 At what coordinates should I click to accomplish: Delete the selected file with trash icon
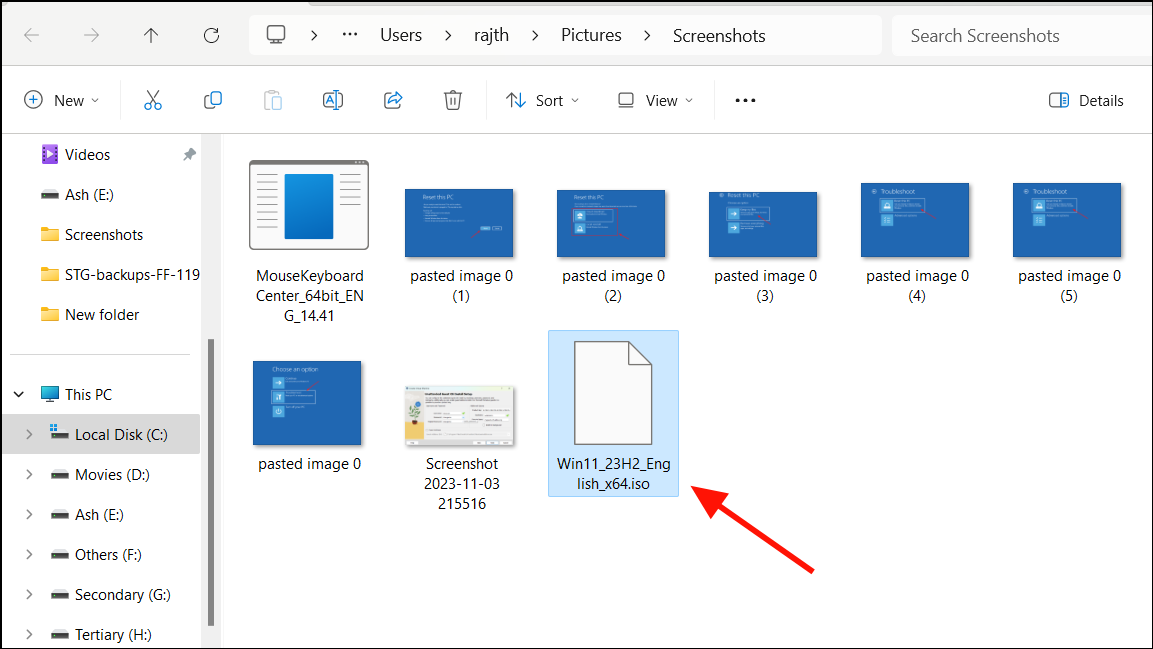[x=453, y=101]
